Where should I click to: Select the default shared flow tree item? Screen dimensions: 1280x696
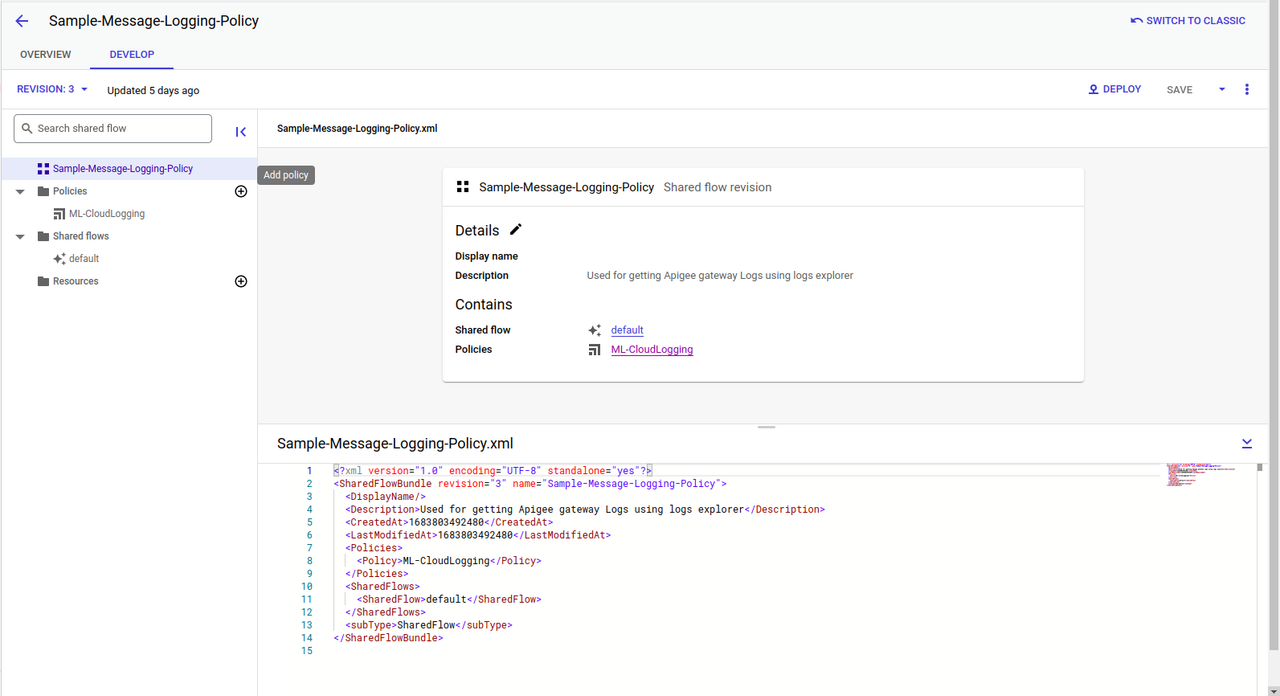pyautogui.click(x=84, y=259)
